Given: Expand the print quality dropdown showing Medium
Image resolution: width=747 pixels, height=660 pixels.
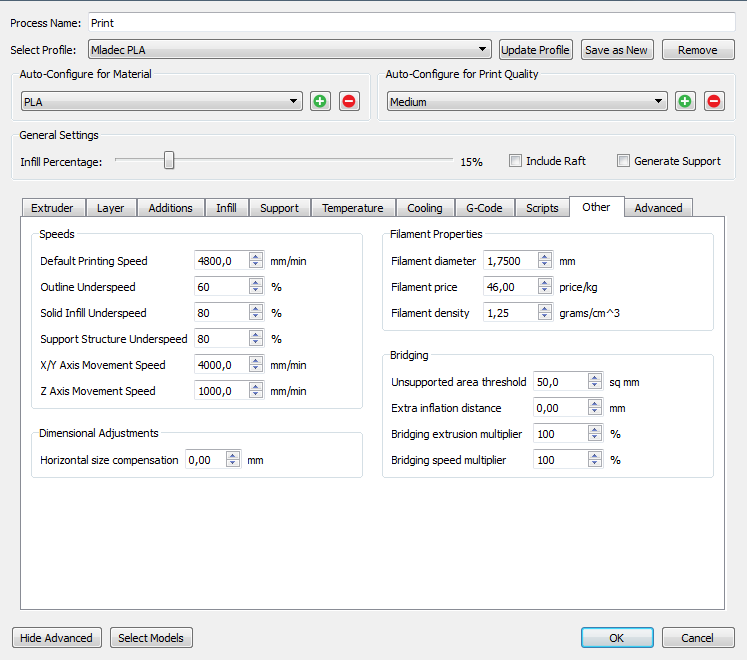Looking at the screenshot, I should [659, 101].
